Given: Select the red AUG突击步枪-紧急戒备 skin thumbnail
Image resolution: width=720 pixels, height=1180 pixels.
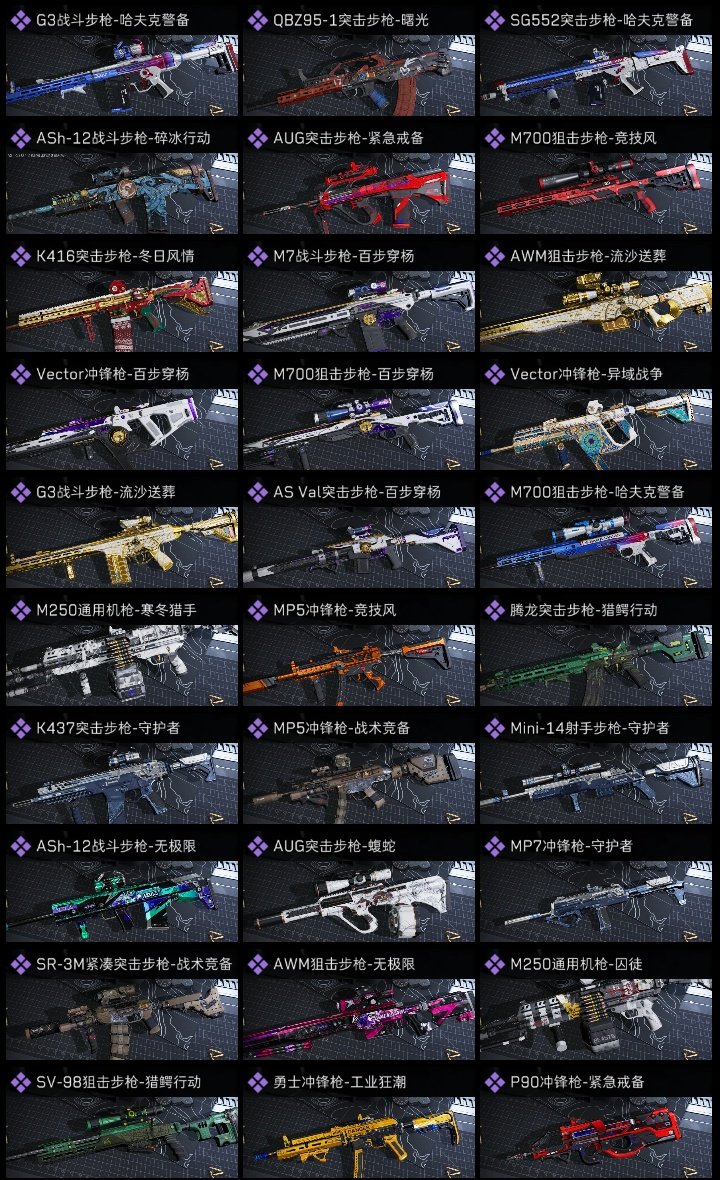Looking at the screenshot, I should pyautogui.click(x=359, y=193).
